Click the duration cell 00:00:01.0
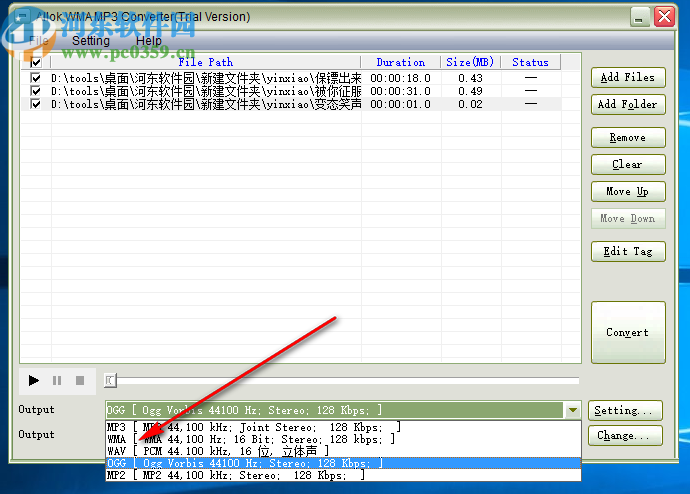Screen dimensions: 690x494 [400, 104]
